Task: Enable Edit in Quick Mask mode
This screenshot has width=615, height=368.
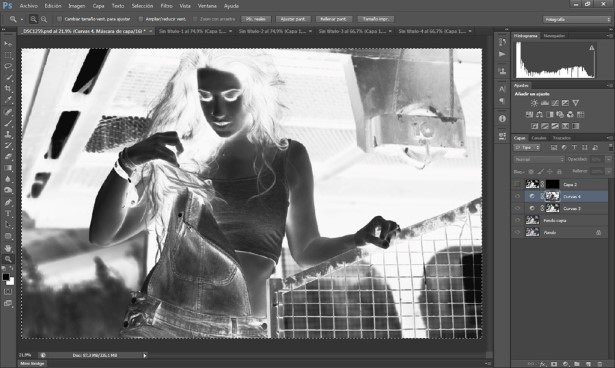Action: pos(8,292)
